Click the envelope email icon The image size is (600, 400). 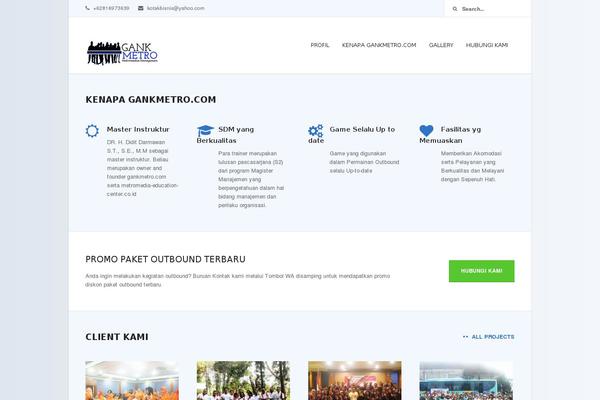pos(140,8)
